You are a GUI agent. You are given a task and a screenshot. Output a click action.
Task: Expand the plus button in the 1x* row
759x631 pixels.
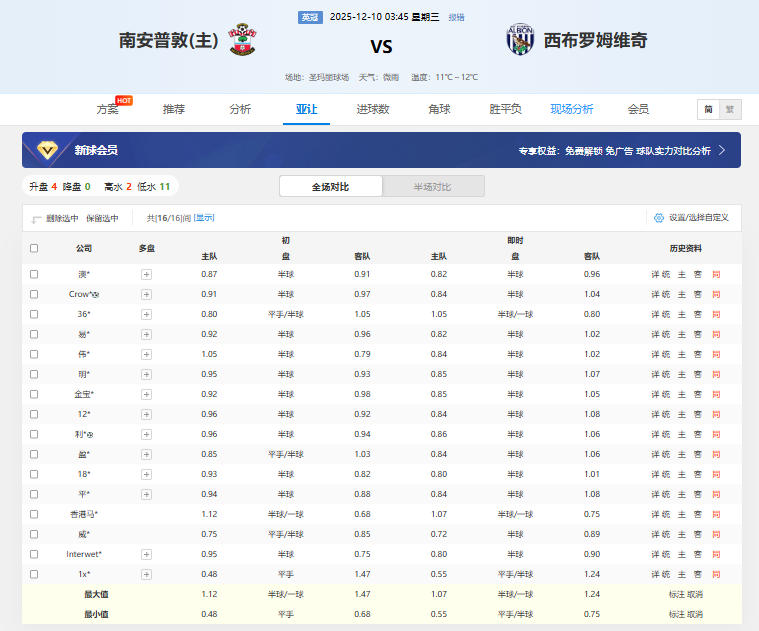146,574
